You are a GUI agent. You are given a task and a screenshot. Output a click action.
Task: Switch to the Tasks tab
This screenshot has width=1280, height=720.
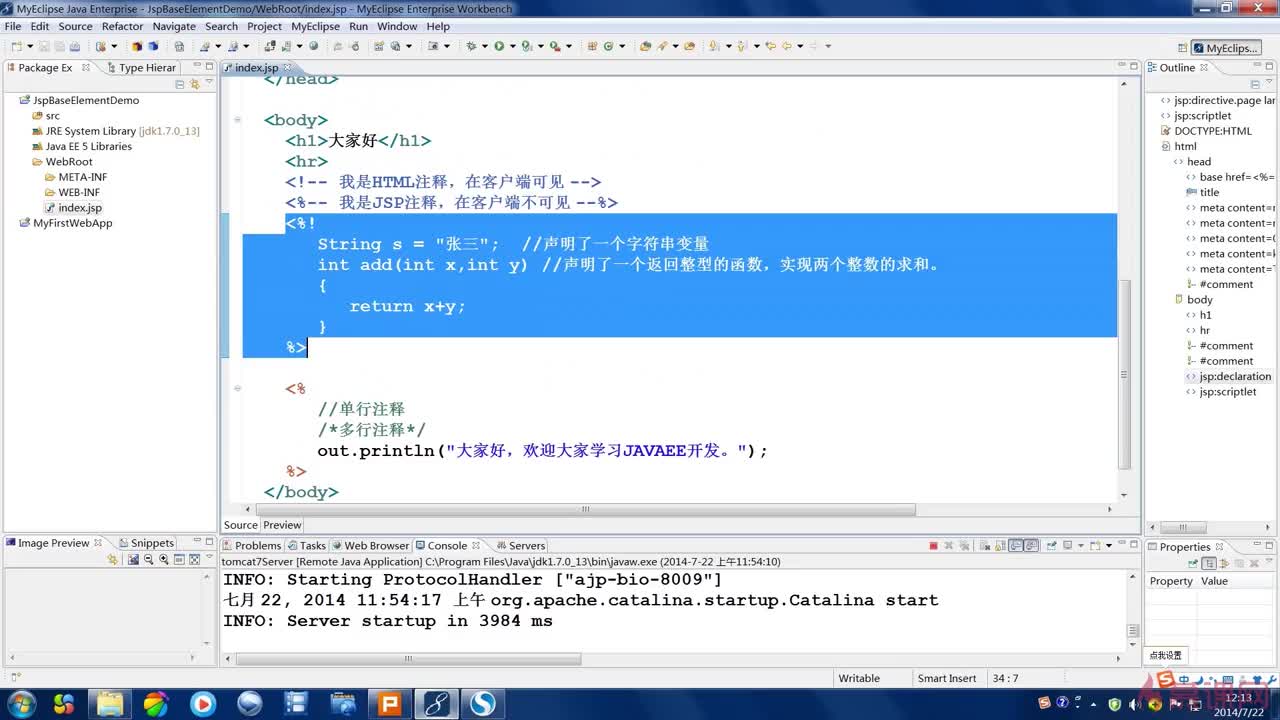click(306, 546)
